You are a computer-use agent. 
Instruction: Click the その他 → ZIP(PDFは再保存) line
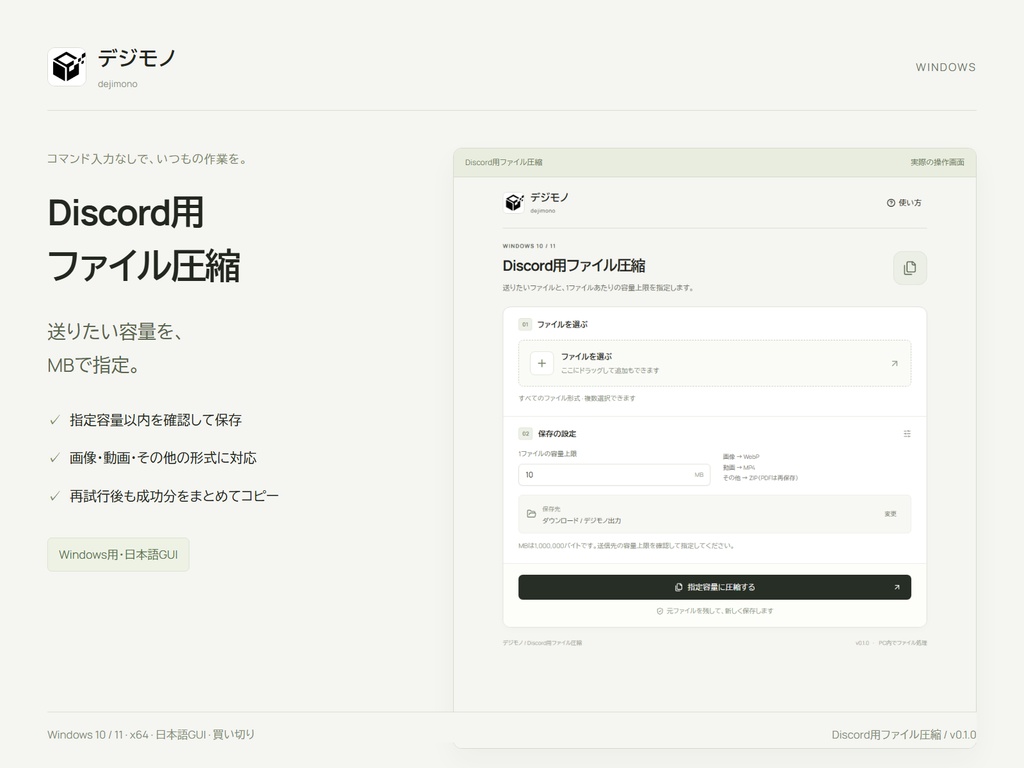click(760, 478)
